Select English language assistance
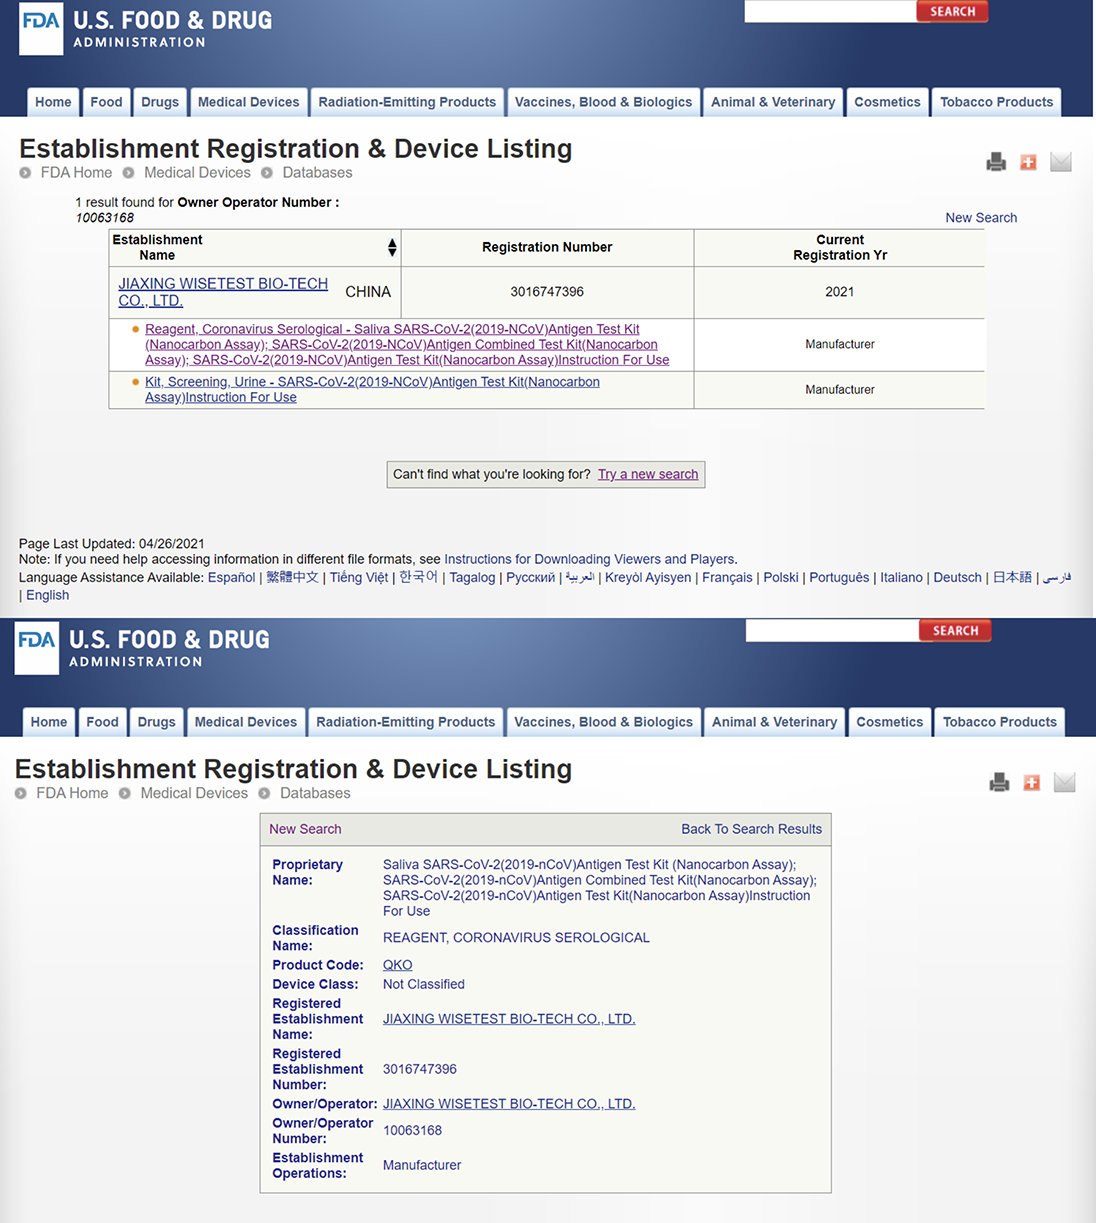1096x1223 pixels. [x=48, y=595]
